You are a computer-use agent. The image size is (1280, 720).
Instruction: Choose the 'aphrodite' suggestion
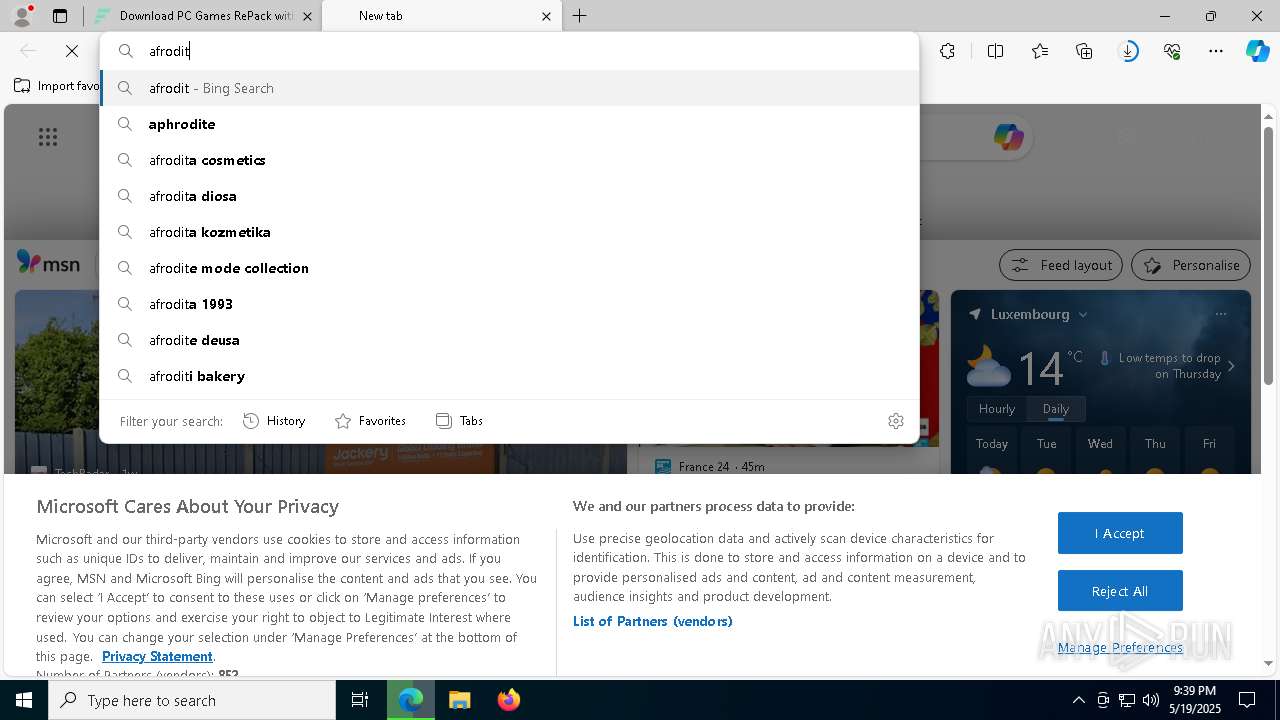(510, 124)
